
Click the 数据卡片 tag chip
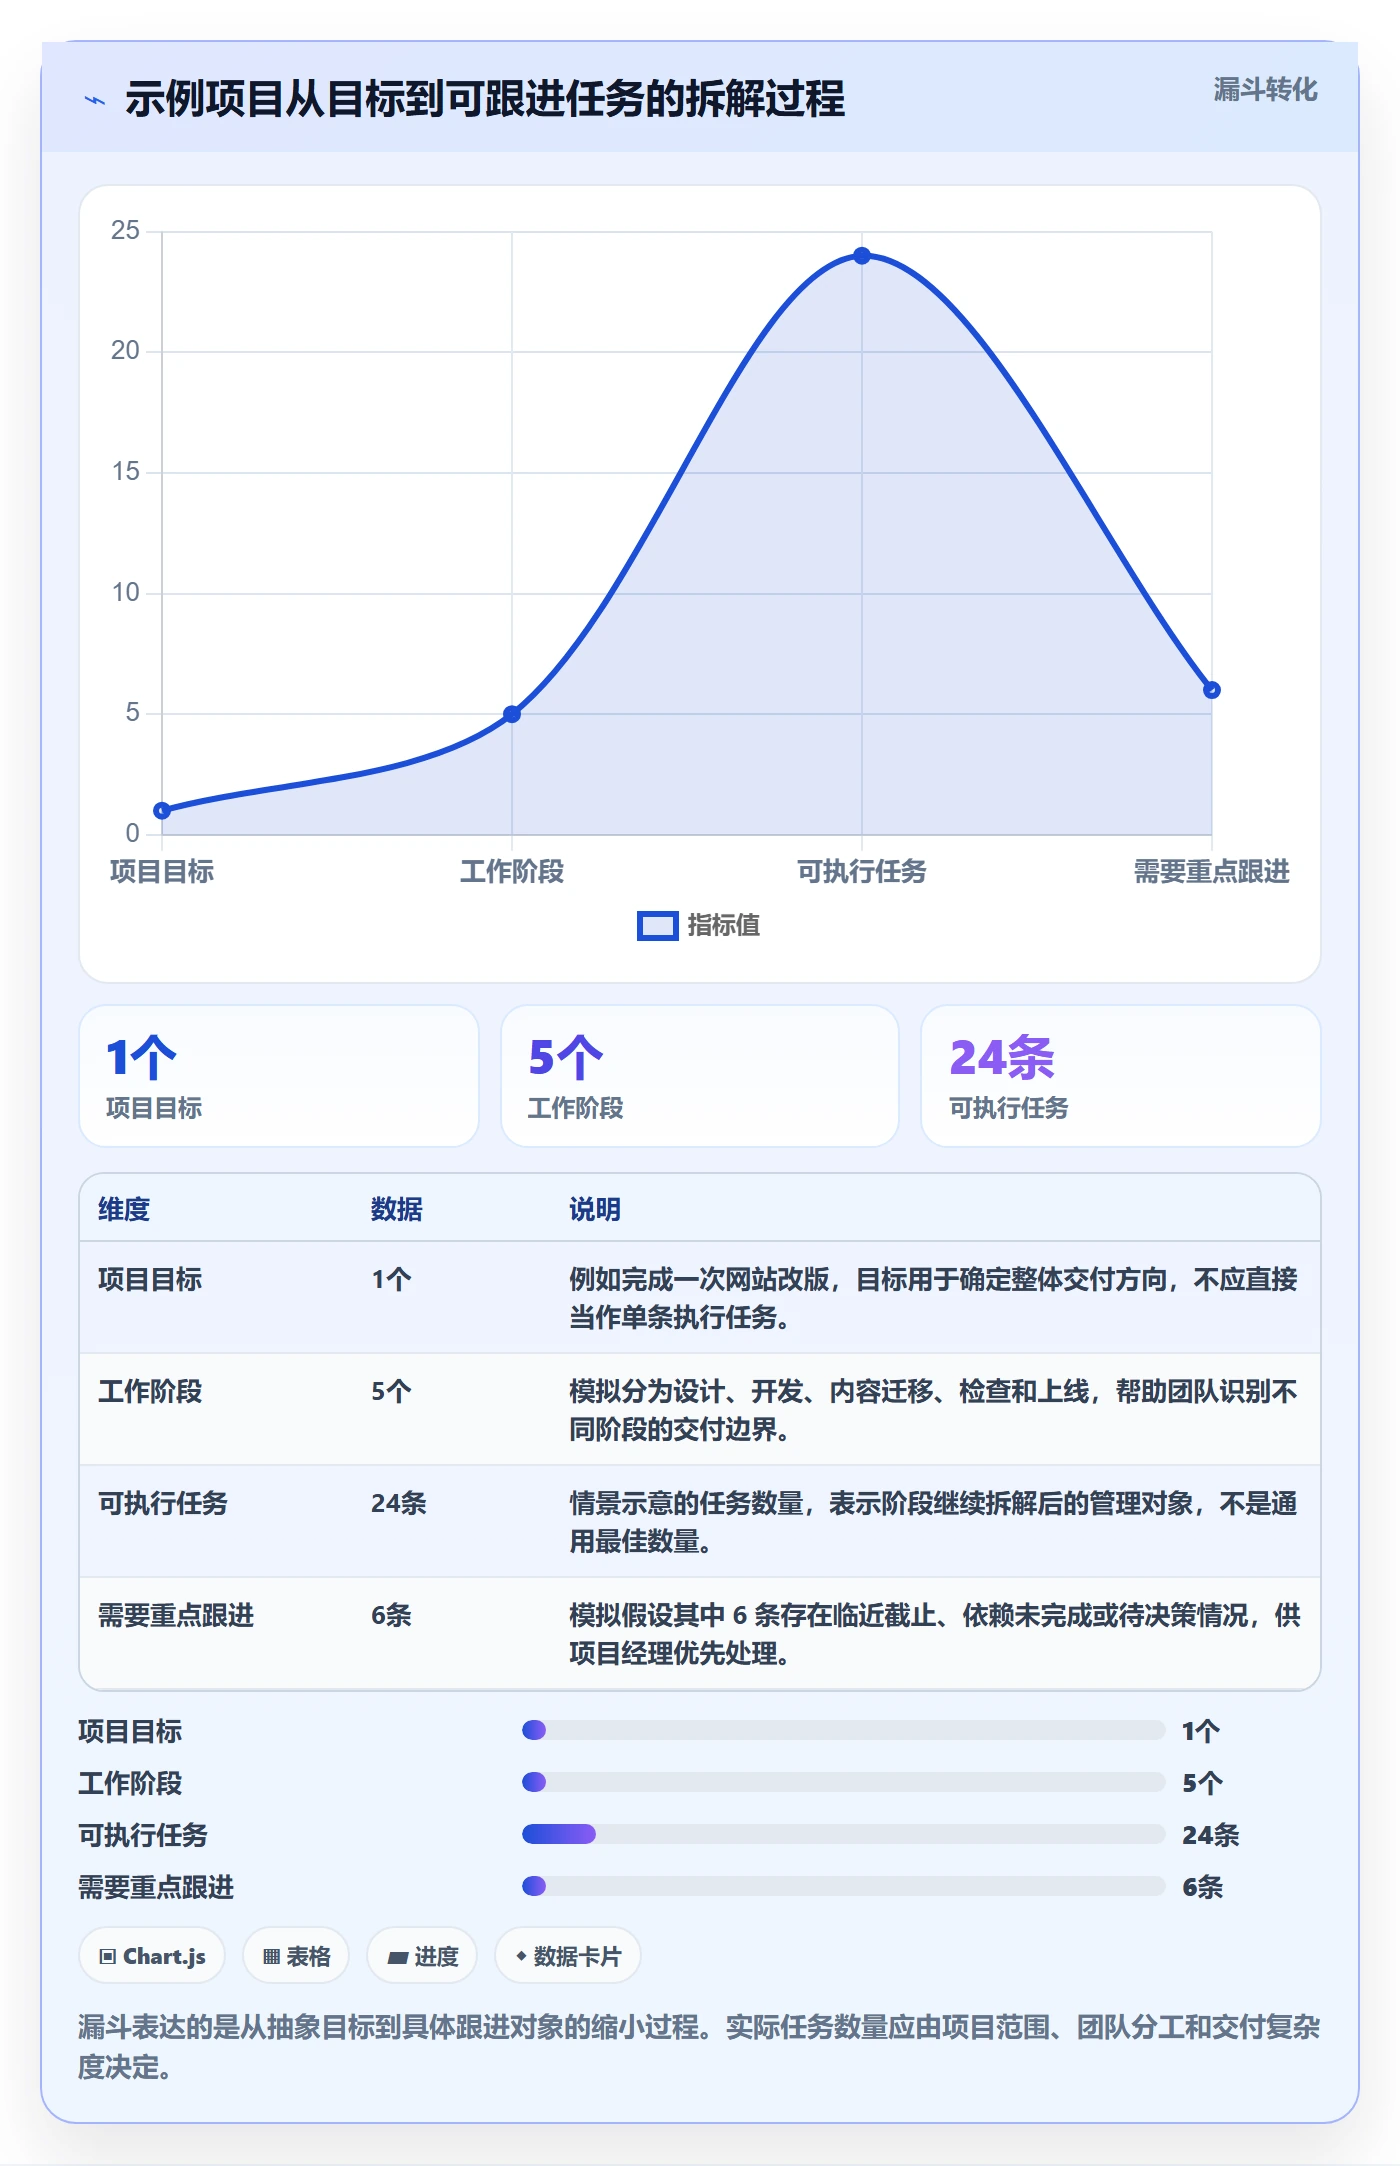tap(568, 1956)
